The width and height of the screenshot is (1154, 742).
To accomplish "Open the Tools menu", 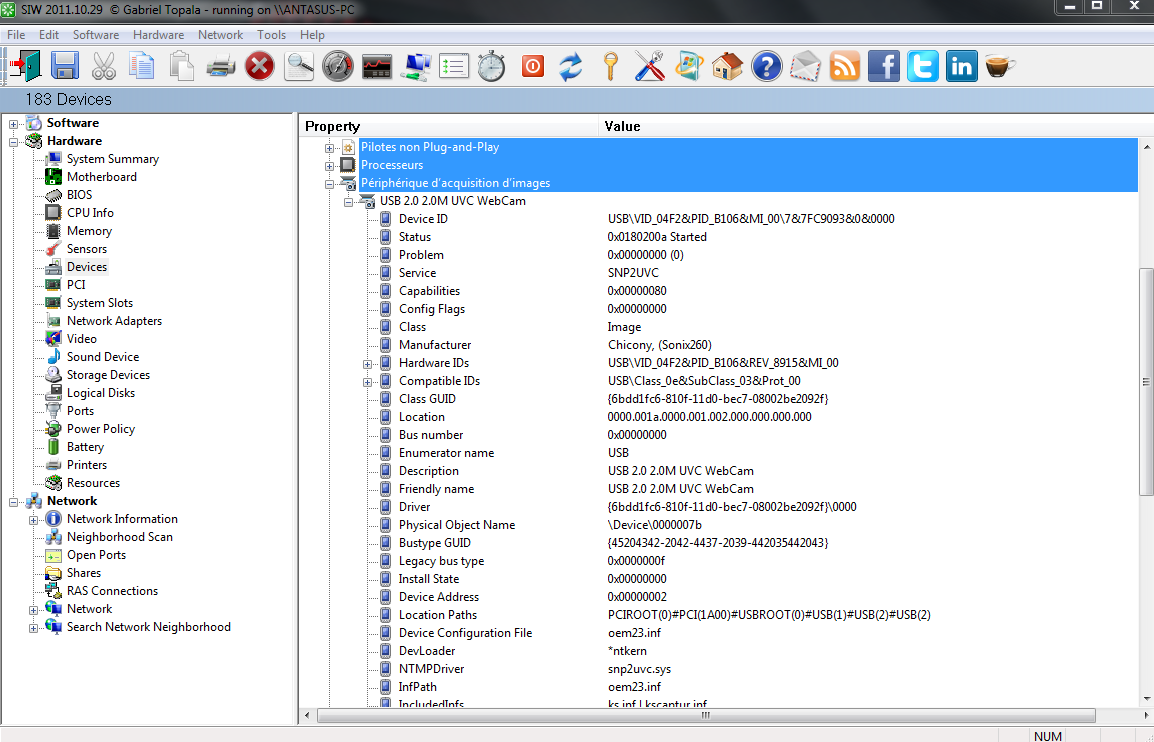I will click(271, 35).
